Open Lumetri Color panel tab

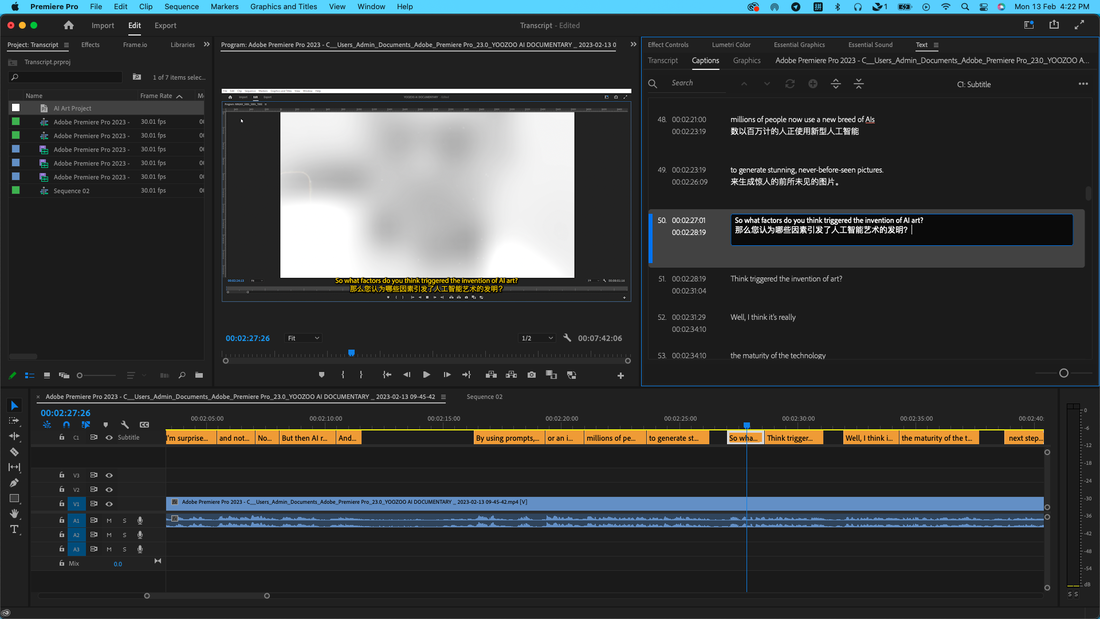[731, 45]
